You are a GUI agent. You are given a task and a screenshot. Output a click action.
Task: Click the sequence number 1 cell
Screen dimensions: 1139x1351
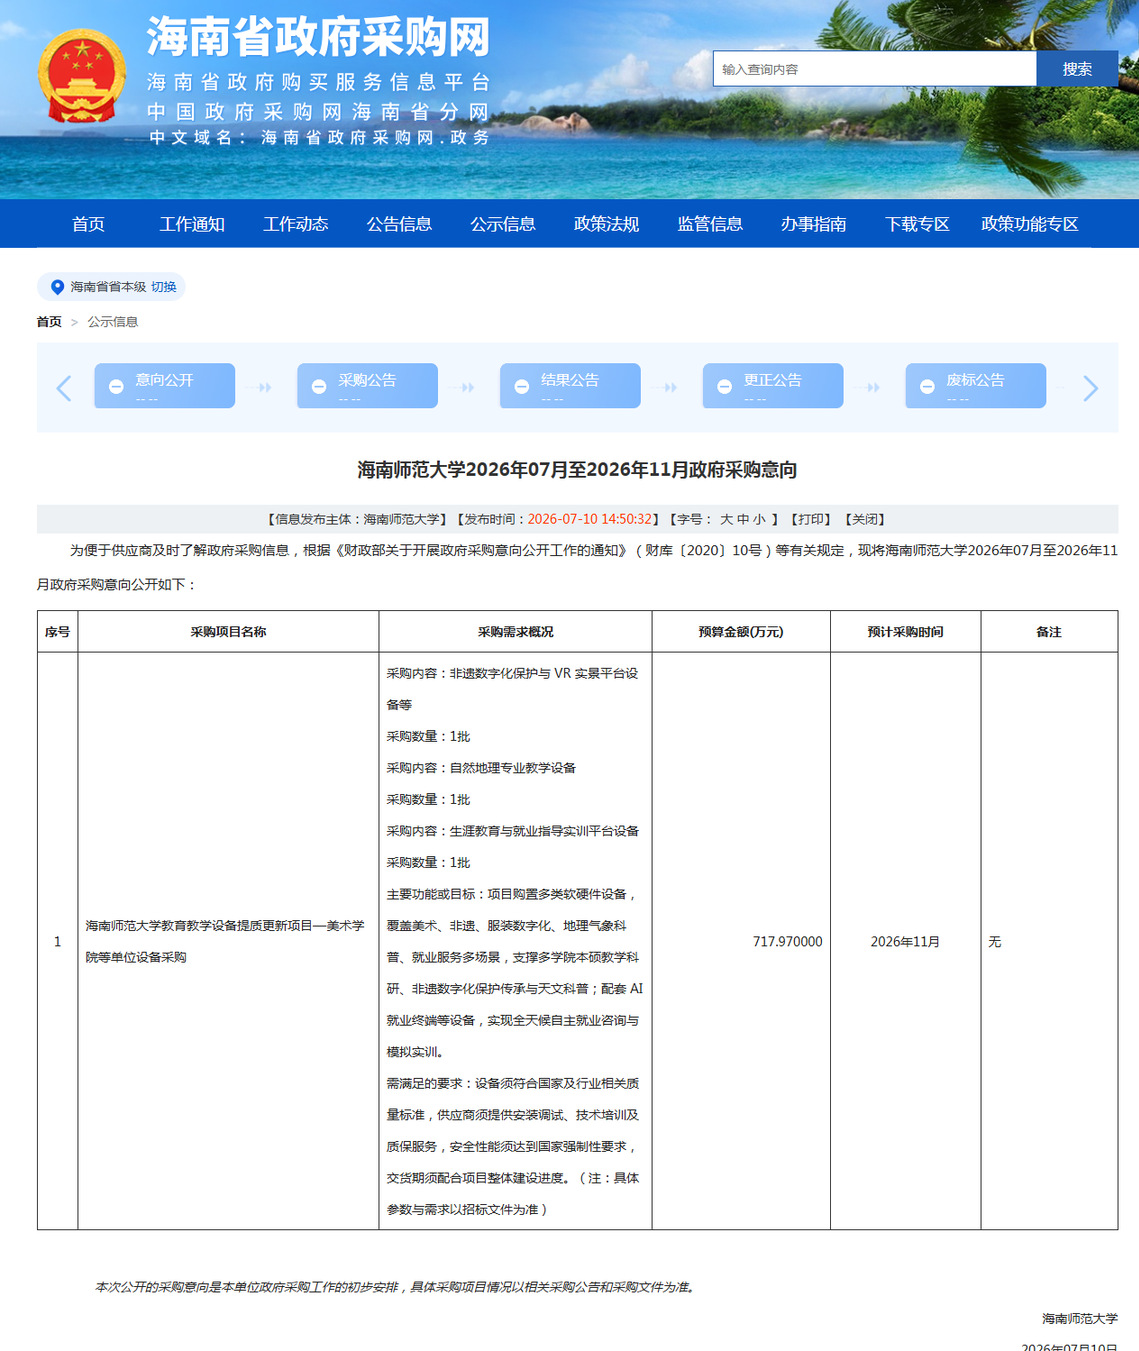point(57,942)
